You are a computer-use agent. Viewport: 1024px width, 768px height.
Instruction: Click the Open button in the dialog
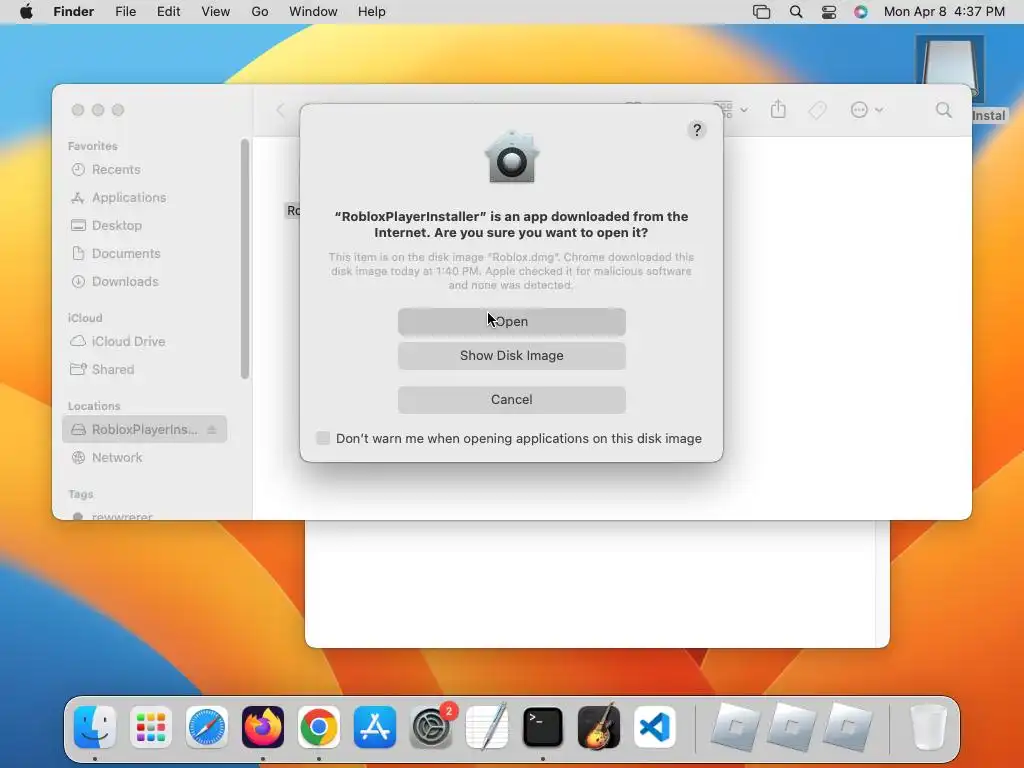(x=511, y=321)
